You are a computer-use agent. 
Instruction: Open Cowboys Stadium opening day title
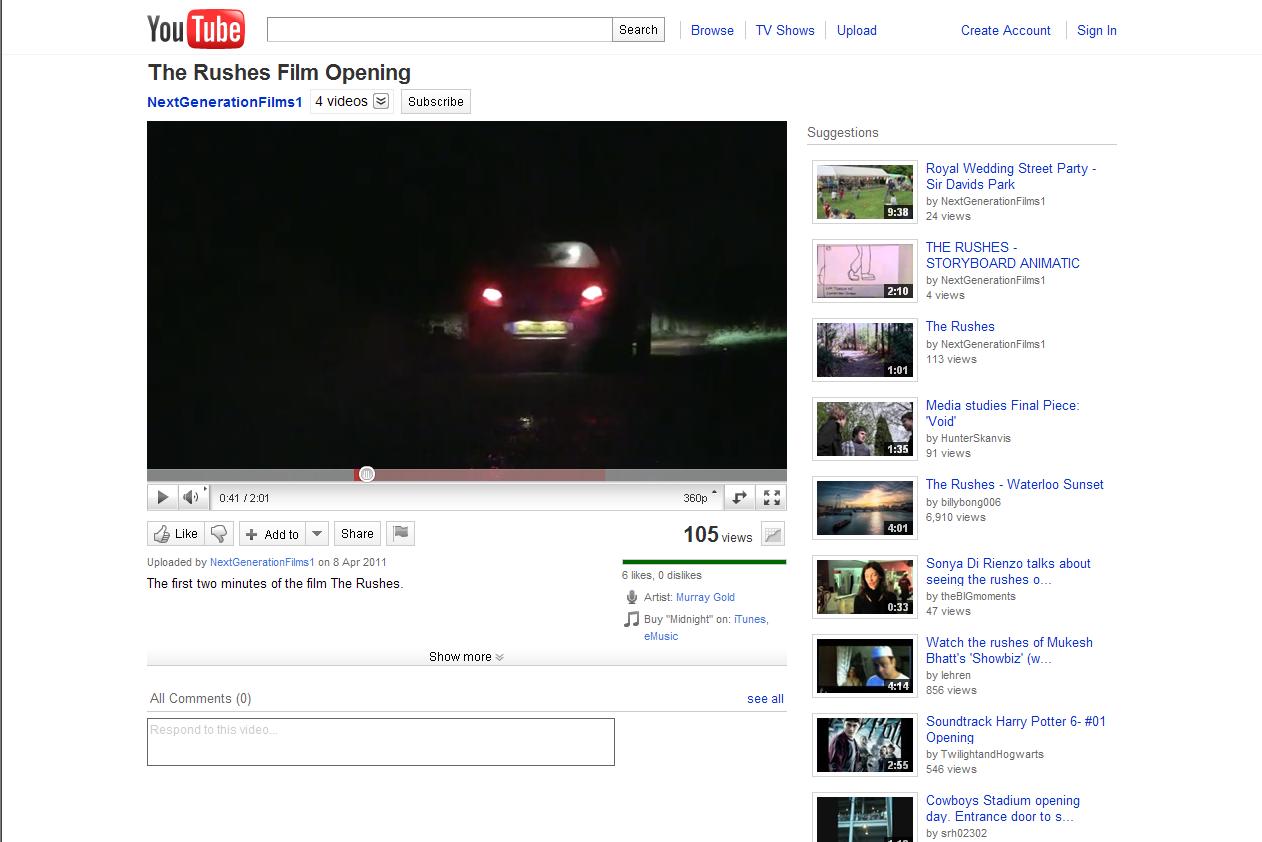1003,808
